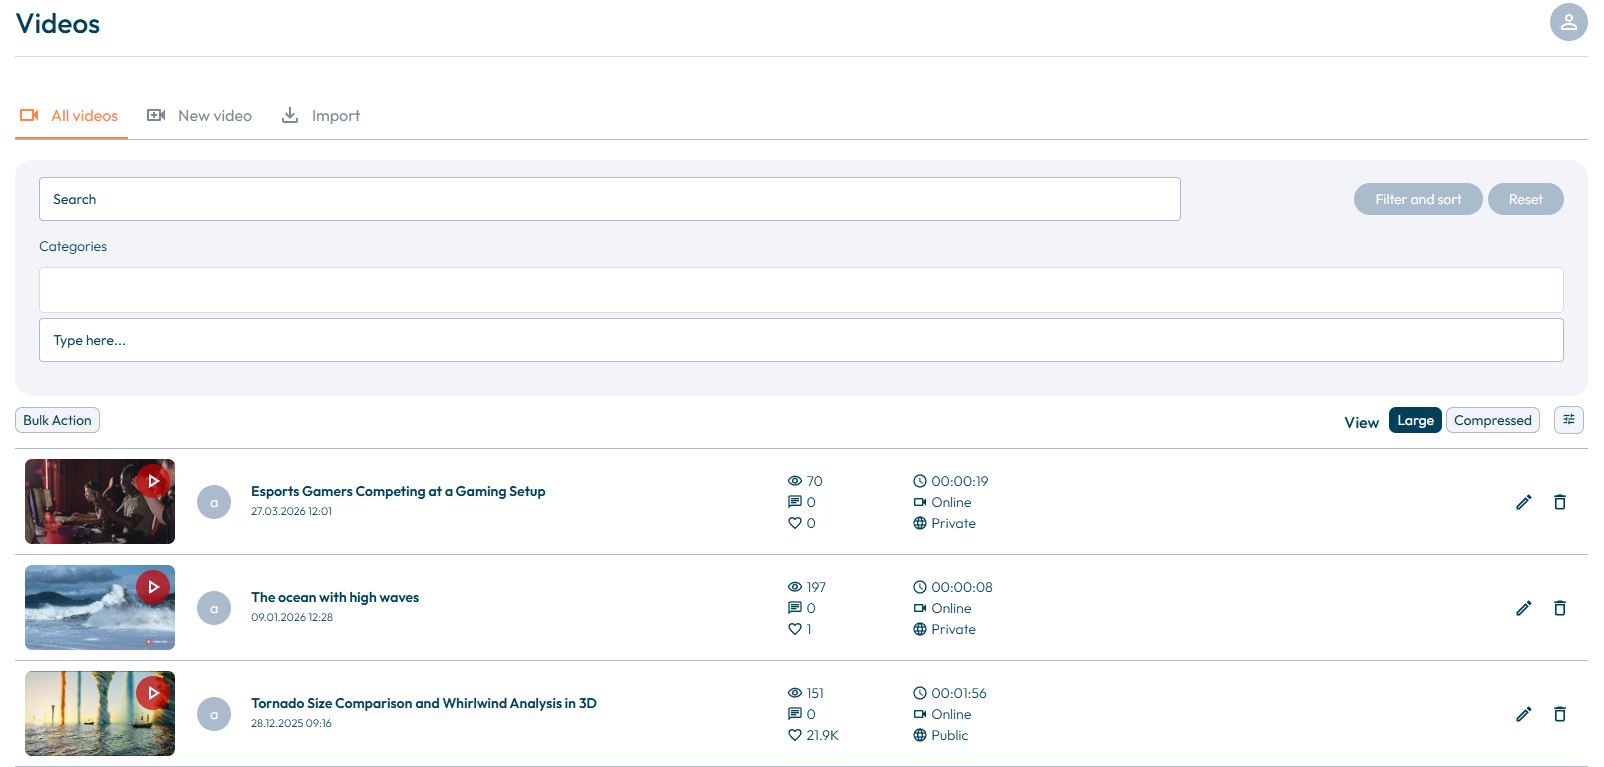Viewport: 1604px width, 767px height.
Task: Open the user profile avatar icon
Action: pyautogui.click(x=1568, y=22)
